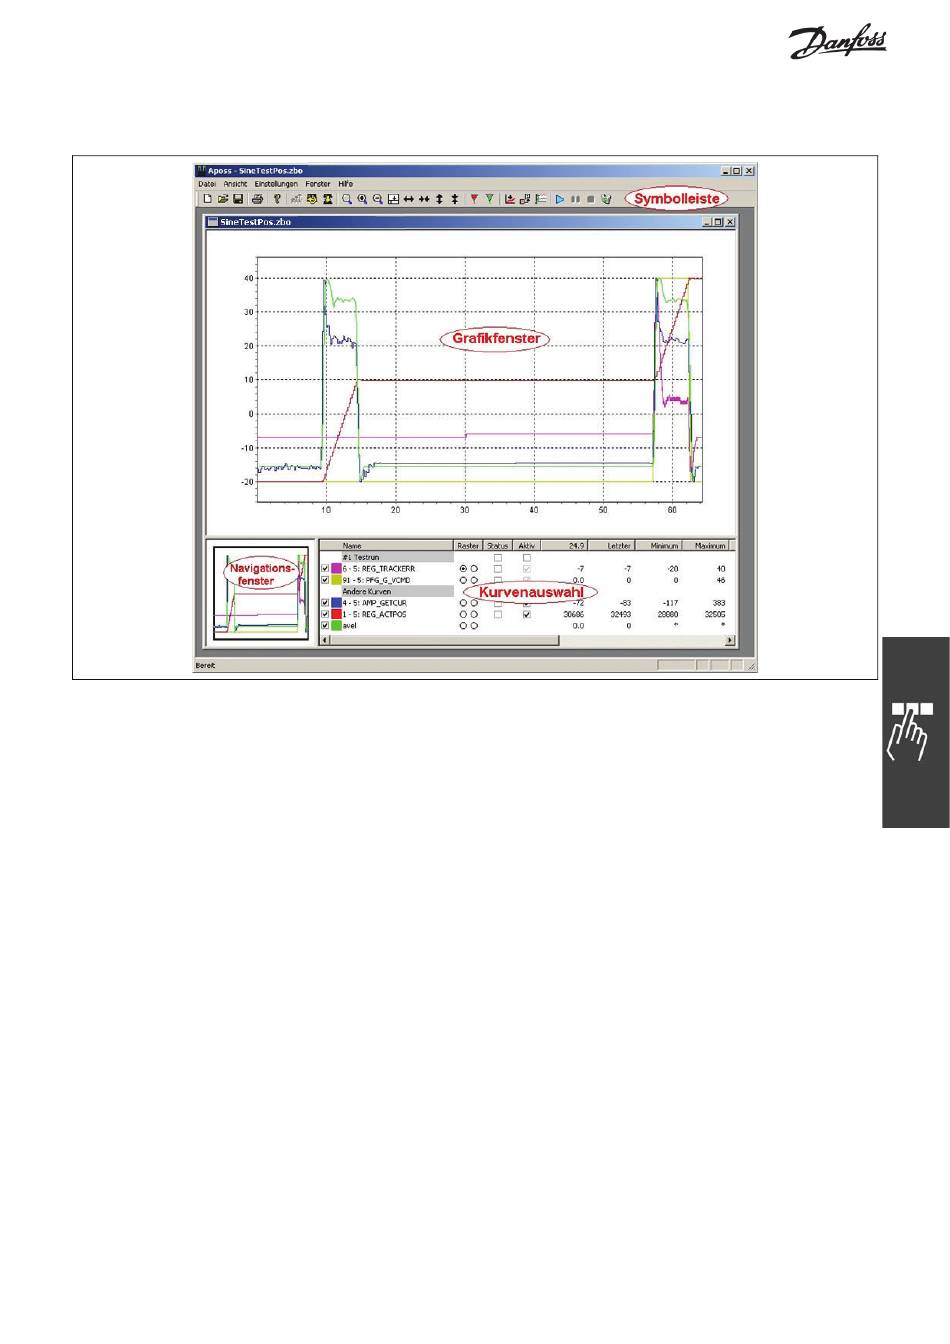Click the green marker triangle icon
The width and height of the screenshot is (950, 1344).
[489, 199]
